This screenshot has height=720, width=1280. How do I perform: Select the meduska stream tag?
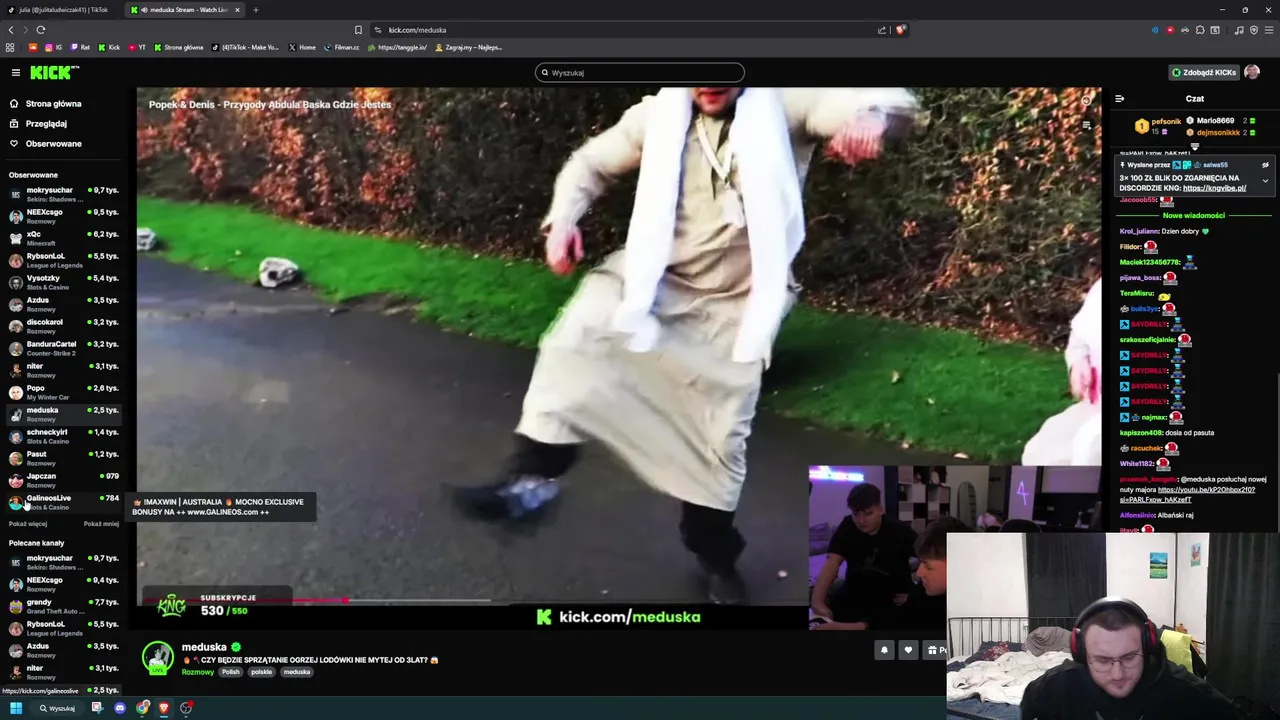click(x=297, y=672)
